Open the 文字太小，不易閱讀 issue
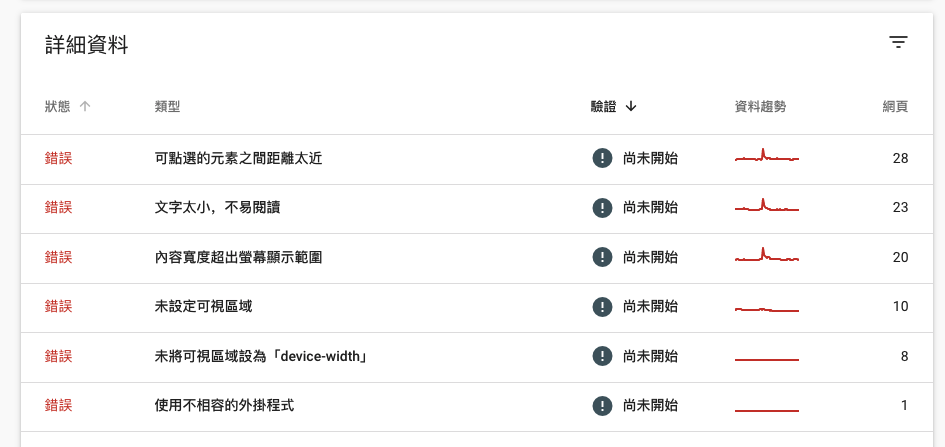The height and width of the screenshot is (447, 945). (217, 208)
